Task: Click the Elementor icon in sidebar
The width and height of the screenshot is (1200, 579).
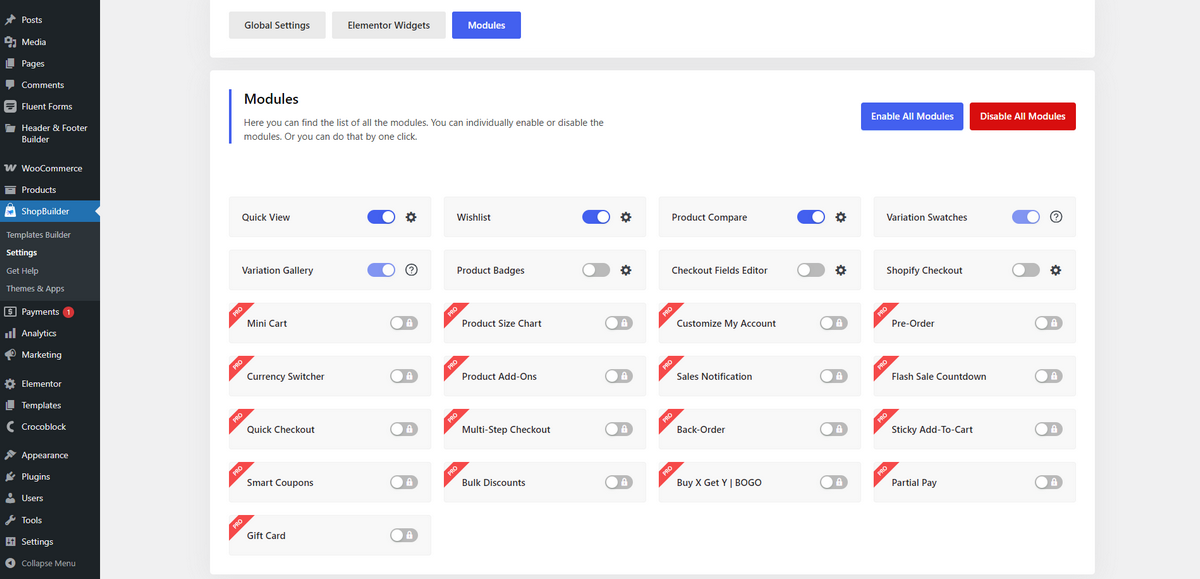Action: 10,384
